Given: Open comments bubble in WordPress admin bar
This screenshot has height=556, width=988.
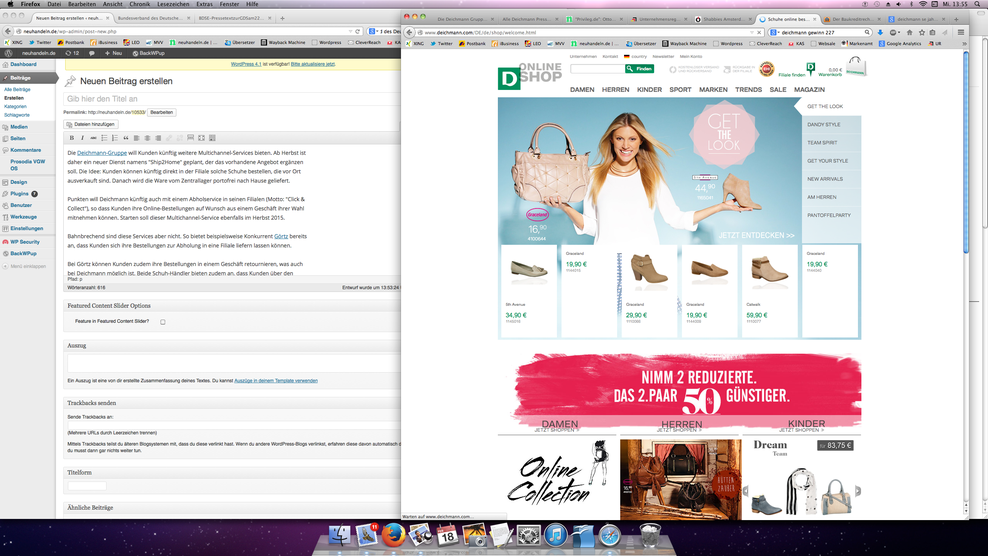Looking at the screenshot, I should tap(91, 53).
